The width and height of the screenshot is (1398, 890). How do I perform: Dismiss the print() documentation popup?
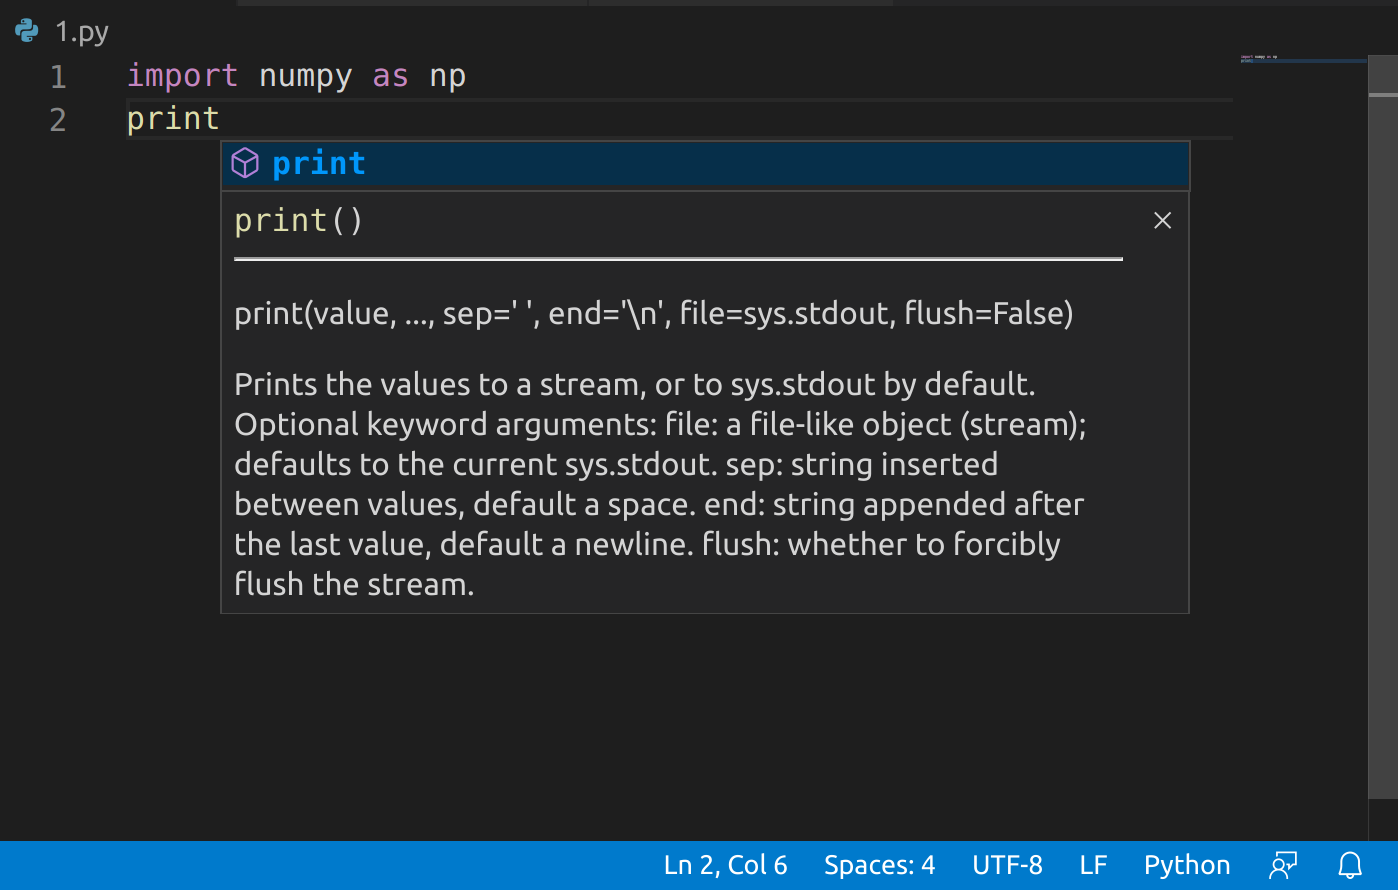1162,220
